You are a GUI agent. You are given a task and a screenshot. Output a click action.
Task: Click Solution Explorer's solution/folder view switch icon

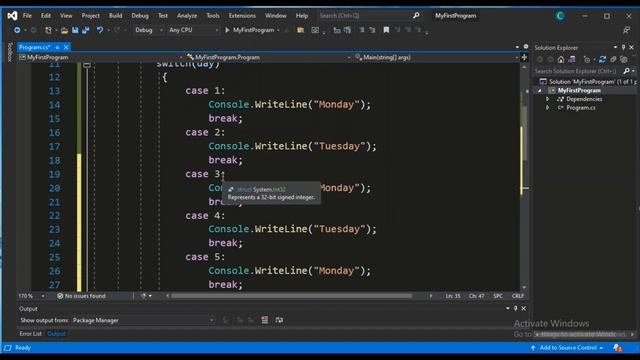coord(571,60)
